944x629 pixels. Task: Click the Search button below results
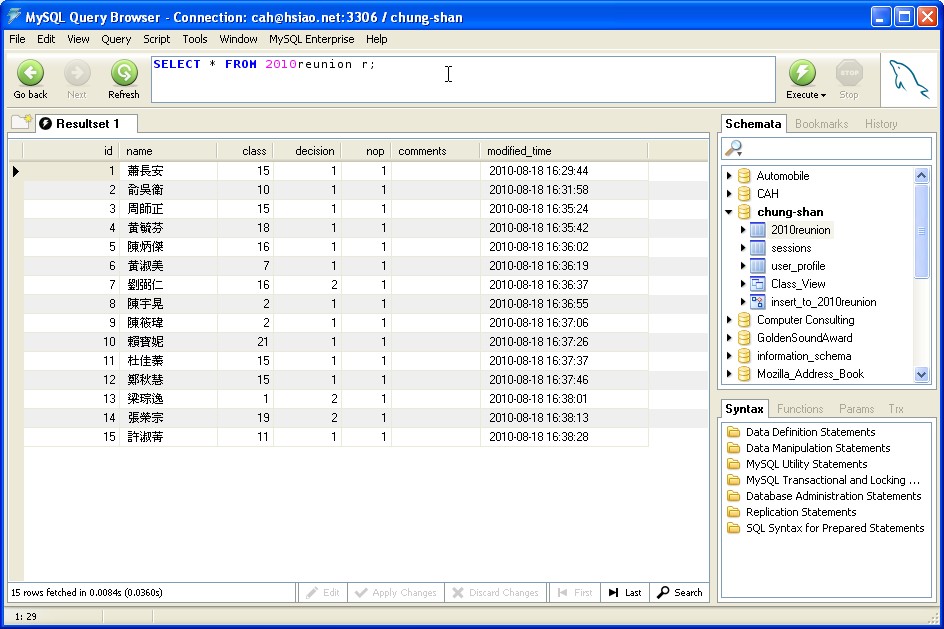click(679, 592)
